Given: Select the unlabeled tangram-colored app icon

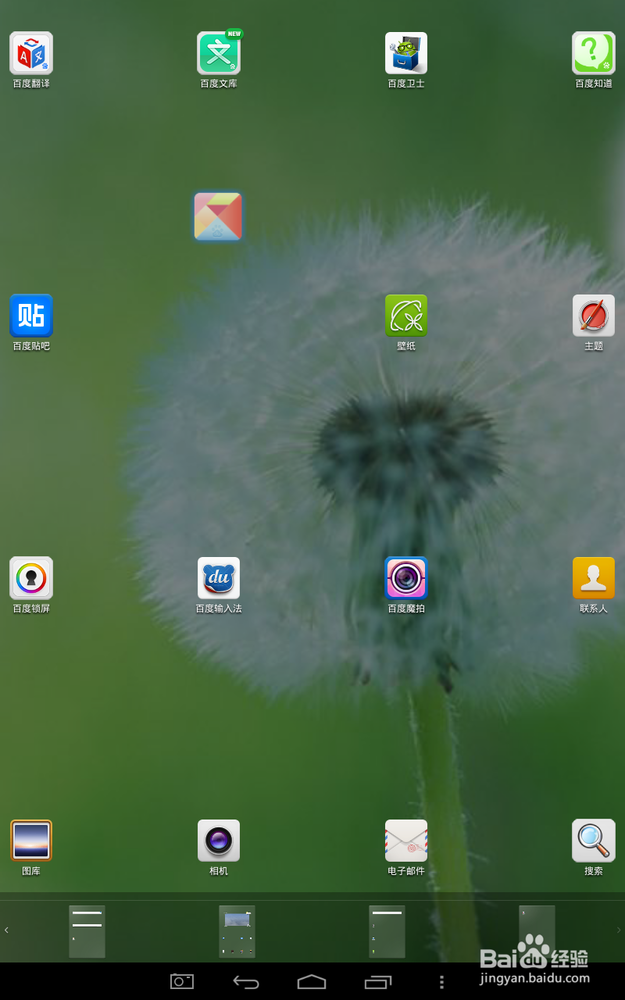Looking at the screenshot, I should click(x=218, y=217).
